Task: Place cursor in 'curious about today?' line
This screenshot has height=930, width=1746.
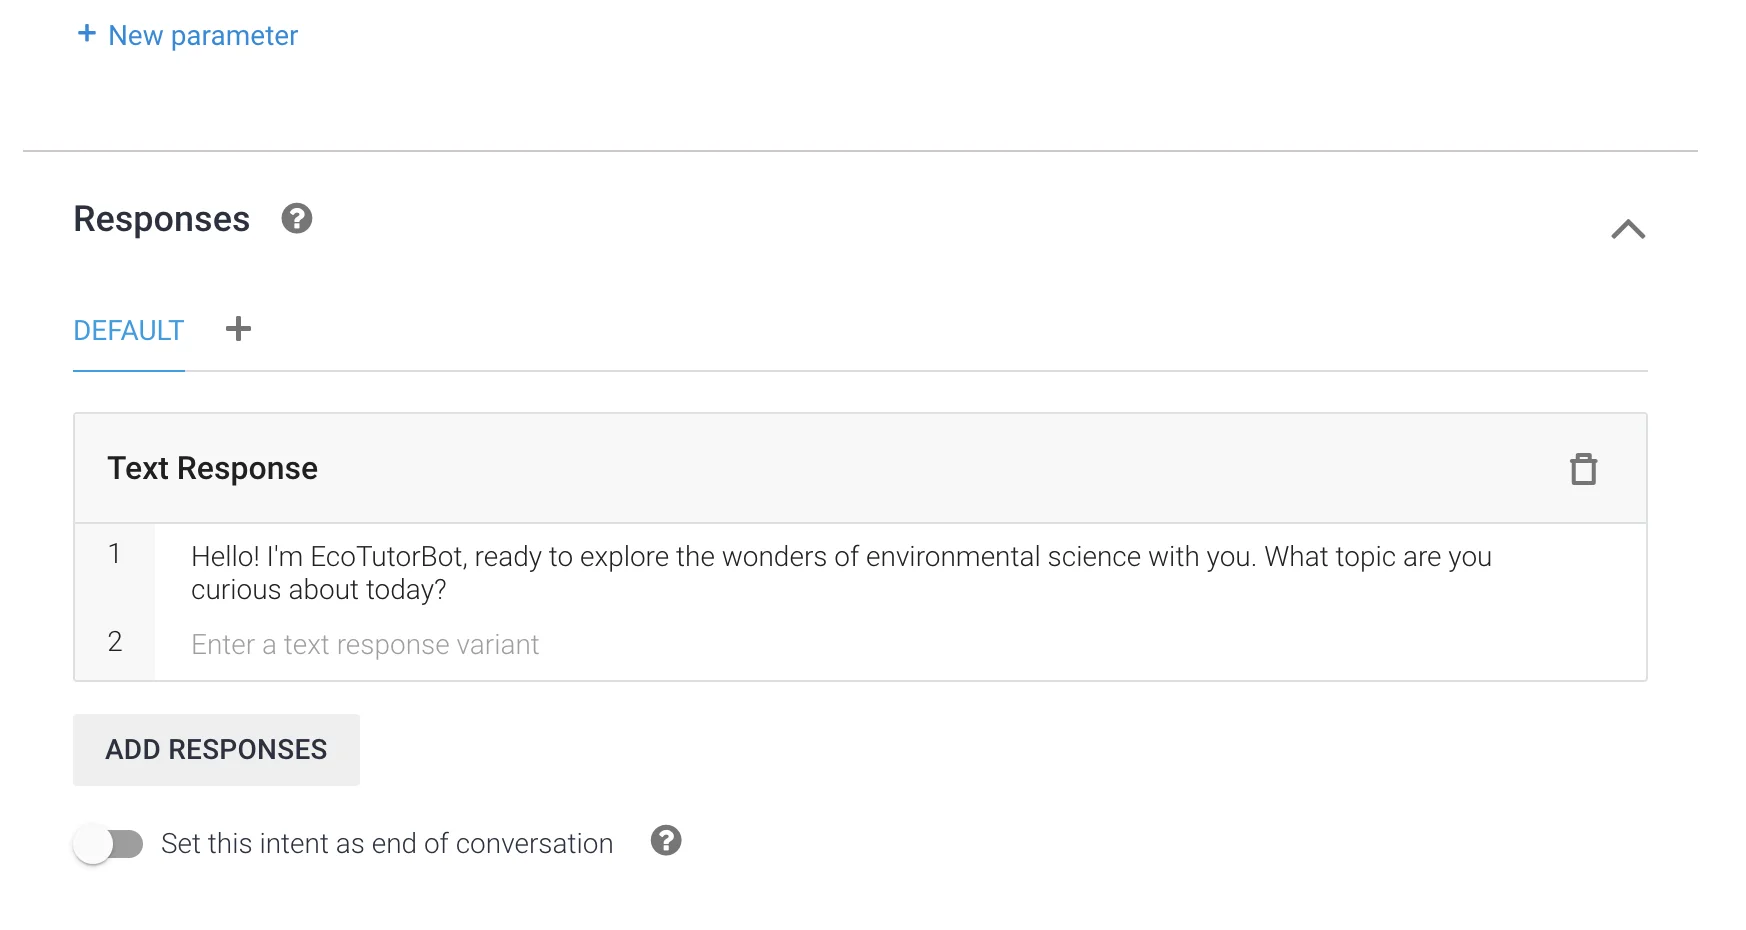Action: 318,590
